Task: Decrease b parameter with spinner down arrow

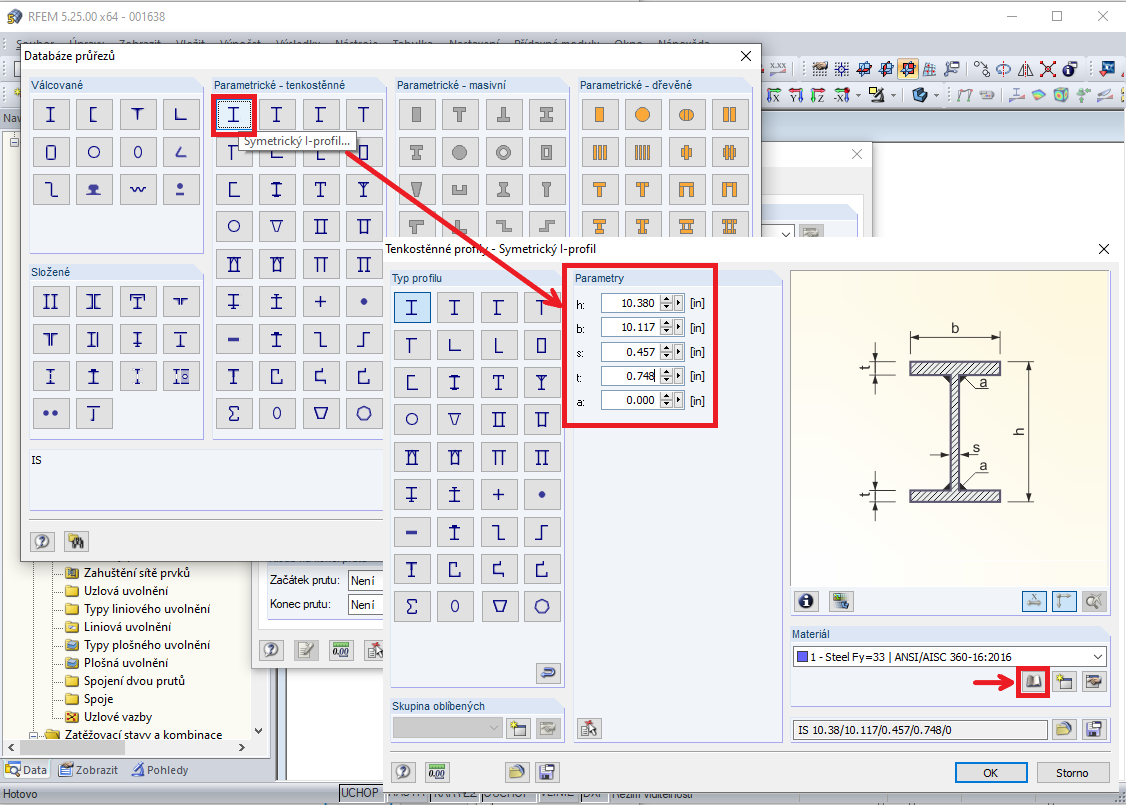Action: 666,332
